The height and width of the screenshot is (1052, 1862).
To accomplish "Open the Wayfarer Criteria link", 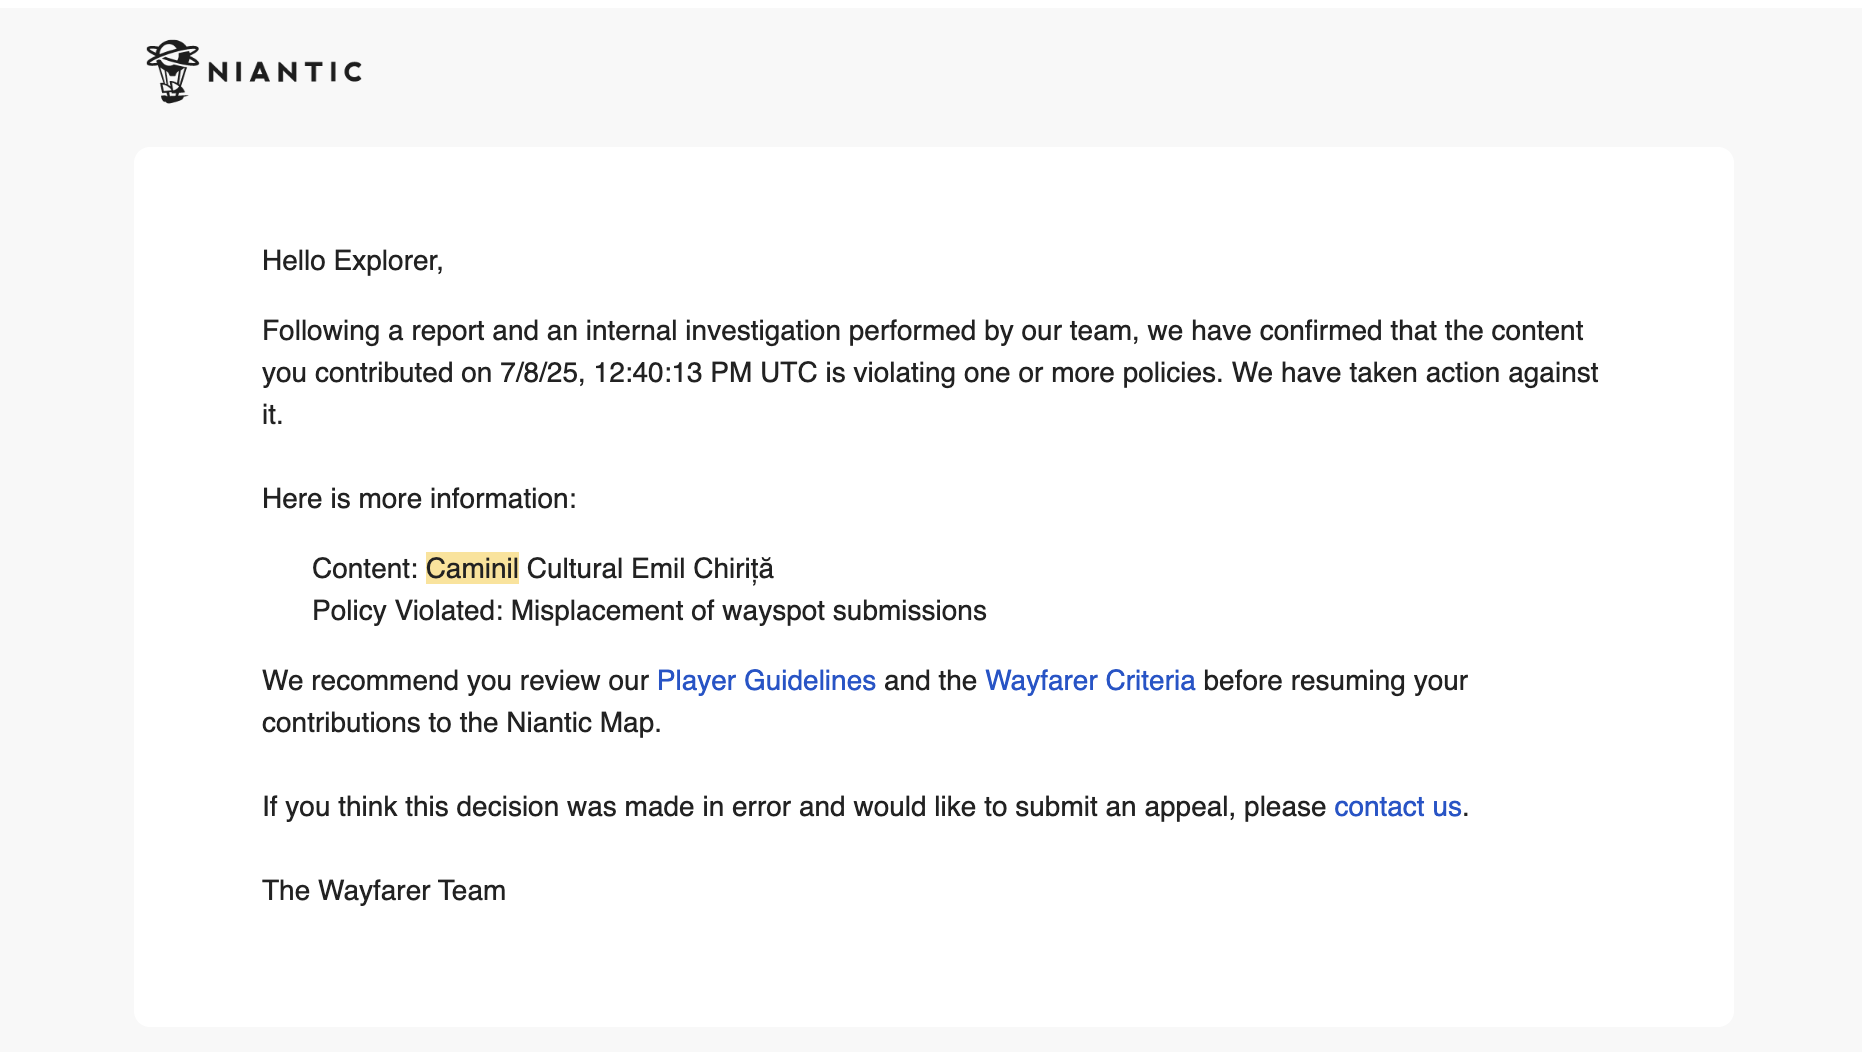I will click(1090, 681).
